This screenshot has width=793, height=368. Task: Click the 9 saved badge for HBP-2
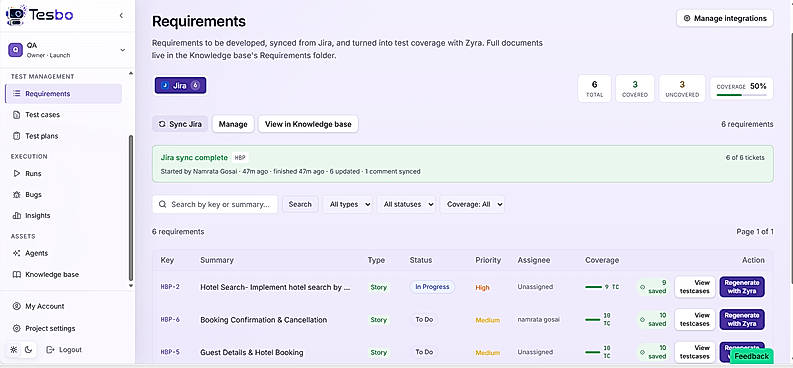tap(653, 287)
